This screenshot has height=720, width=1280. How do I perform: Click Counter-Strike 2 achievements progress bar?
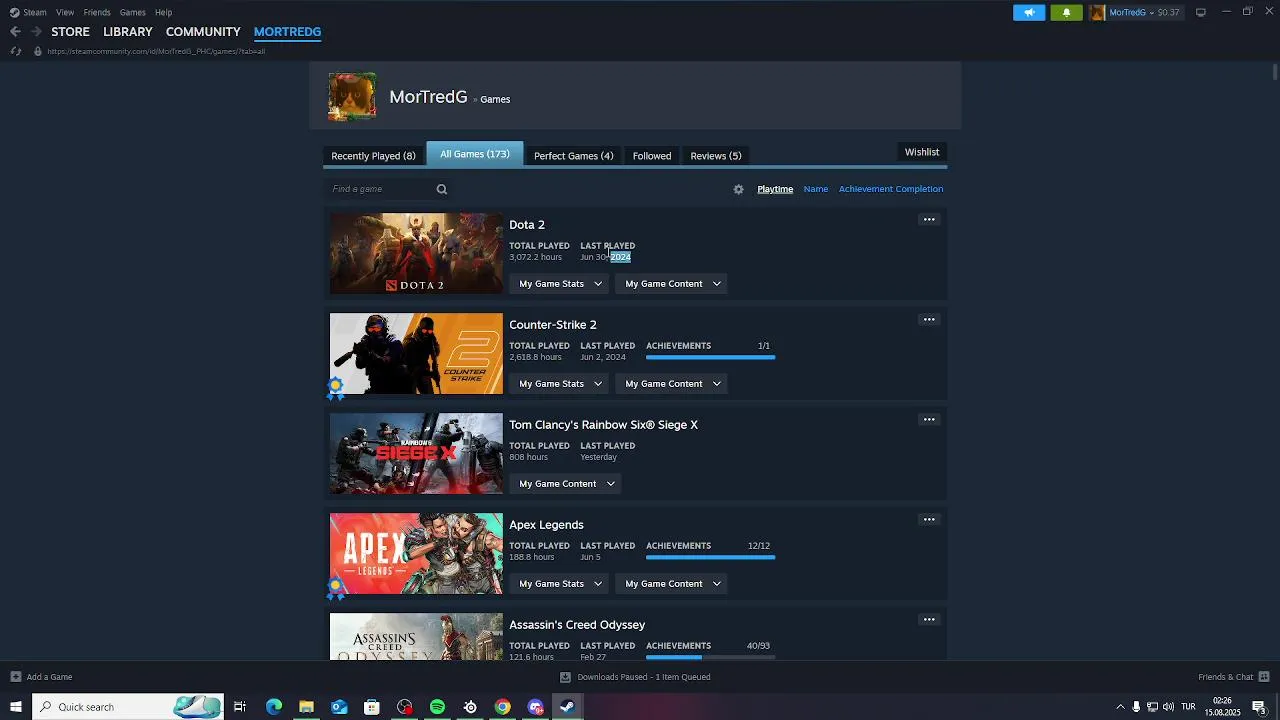coord(710,357)
